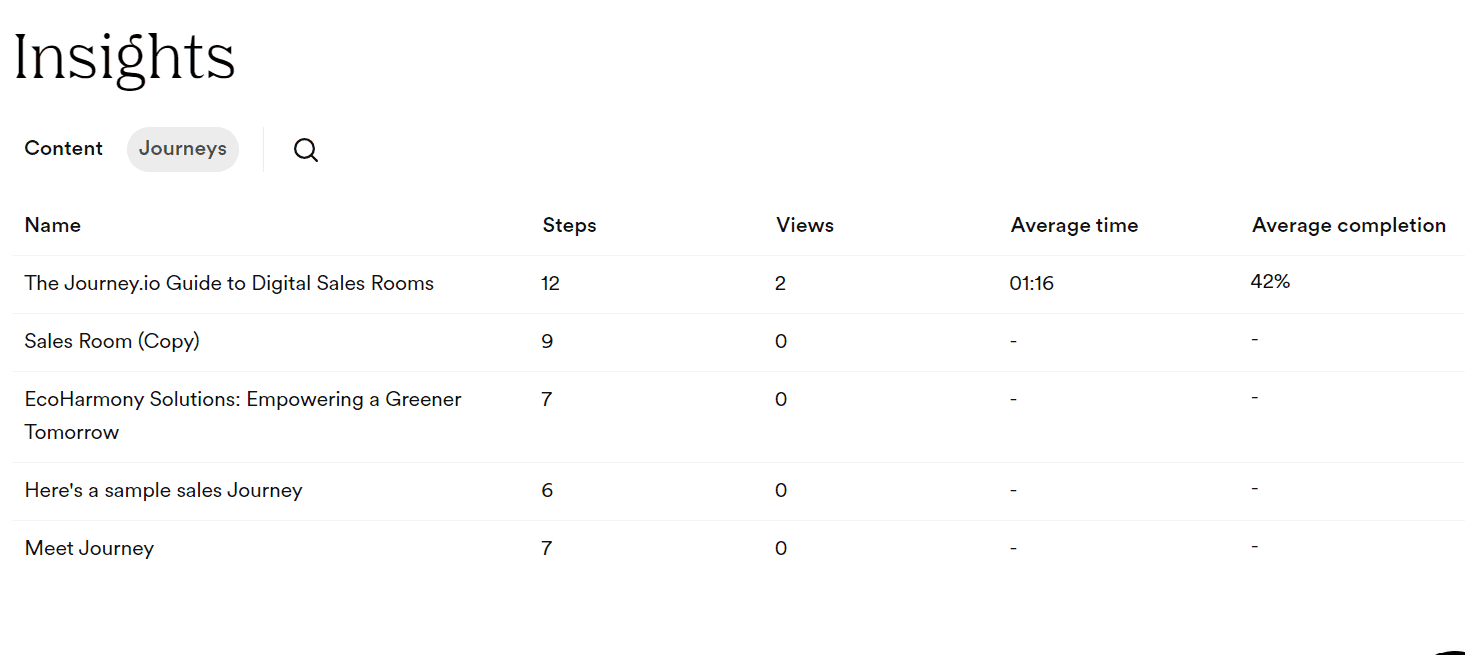Click the Insights page heading
This screenshot has height=655, width=1465.
(x=123, y=57)
